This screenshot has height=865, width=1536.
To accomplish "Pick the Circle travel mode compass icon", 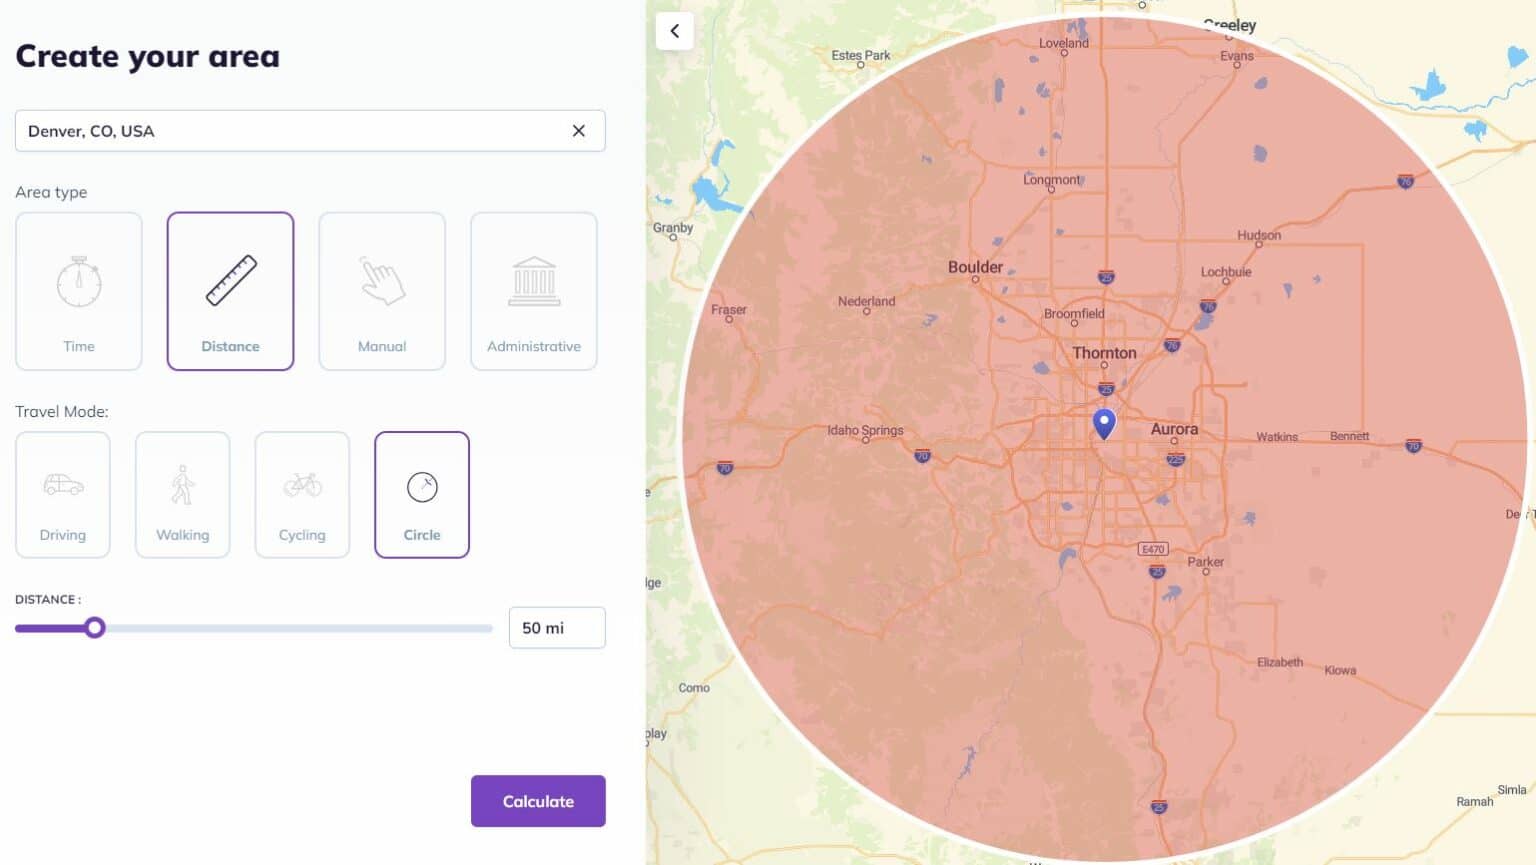I will (422, 486).
